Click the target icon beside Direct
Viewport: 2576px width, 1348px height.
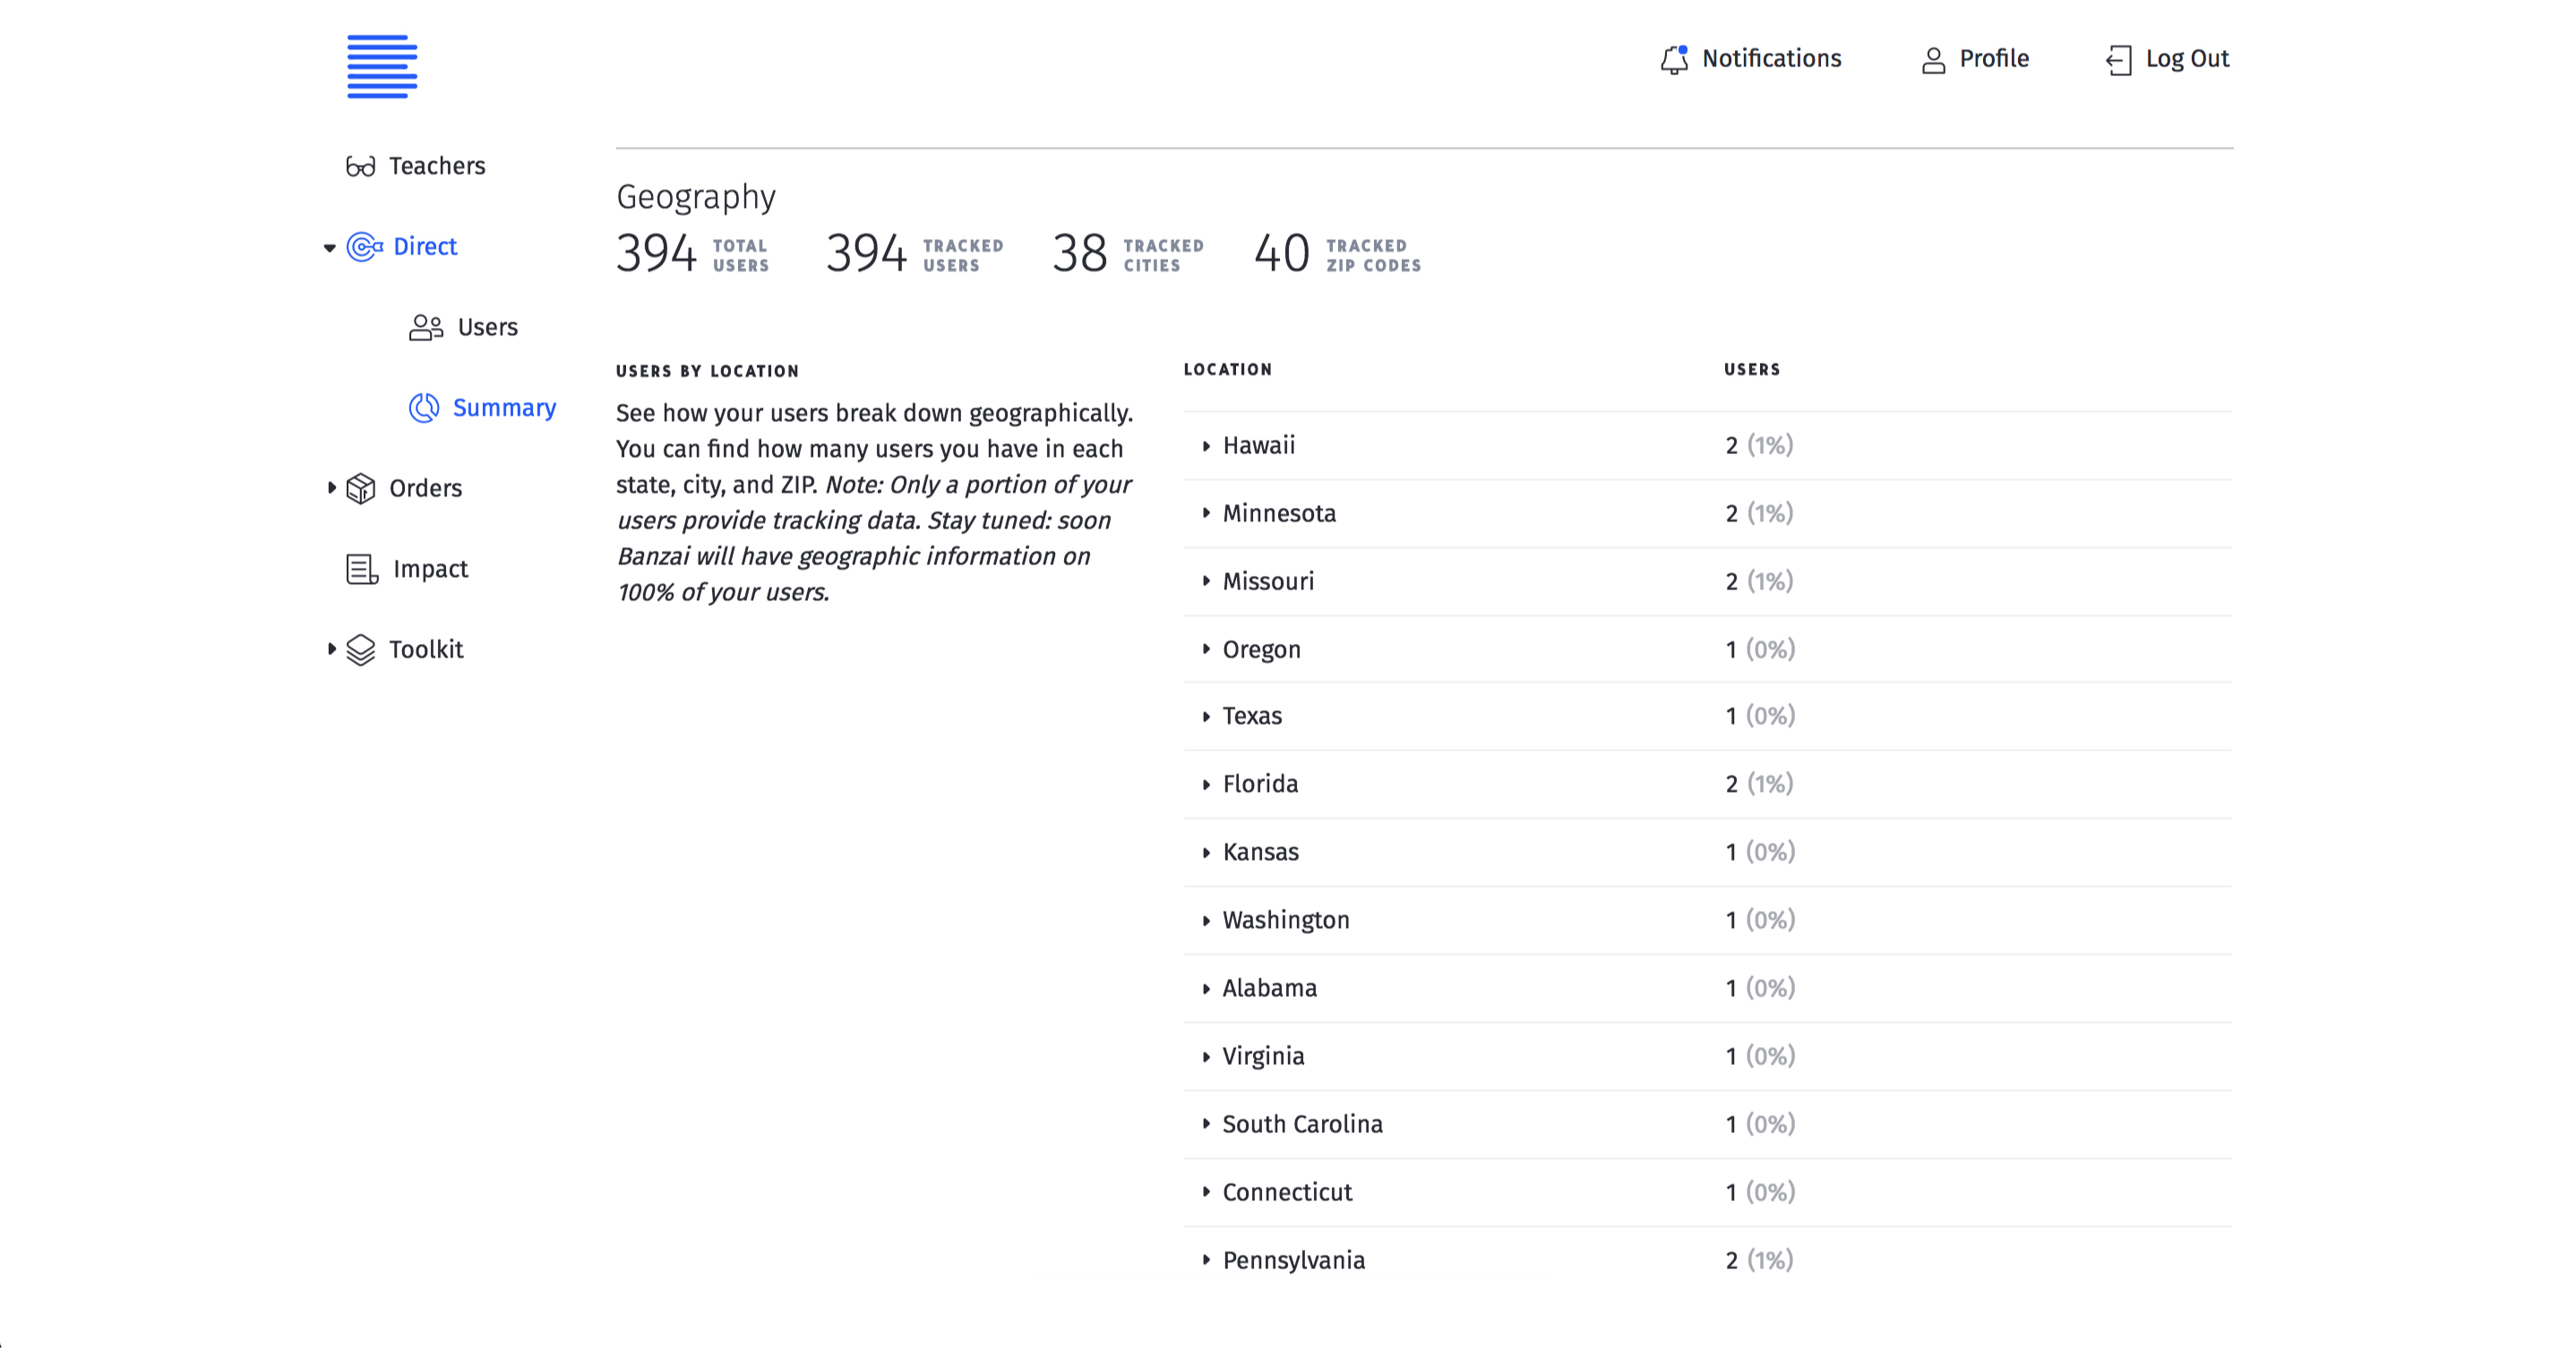364,246
